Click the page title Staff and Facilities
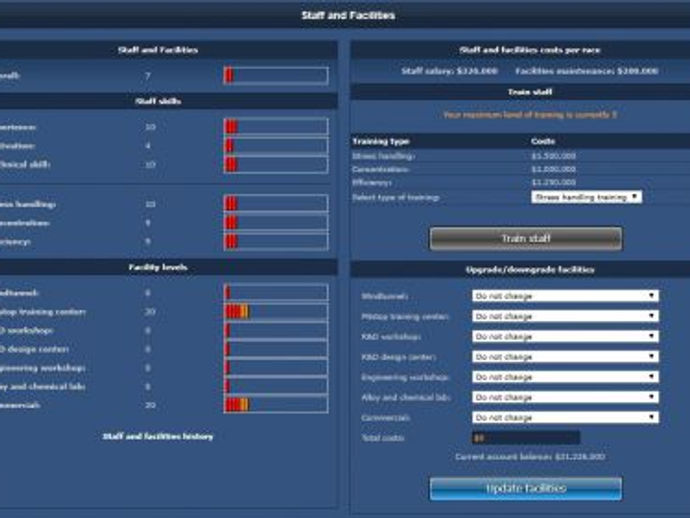This screenshot has height=518, width=690. pos(348,15)
